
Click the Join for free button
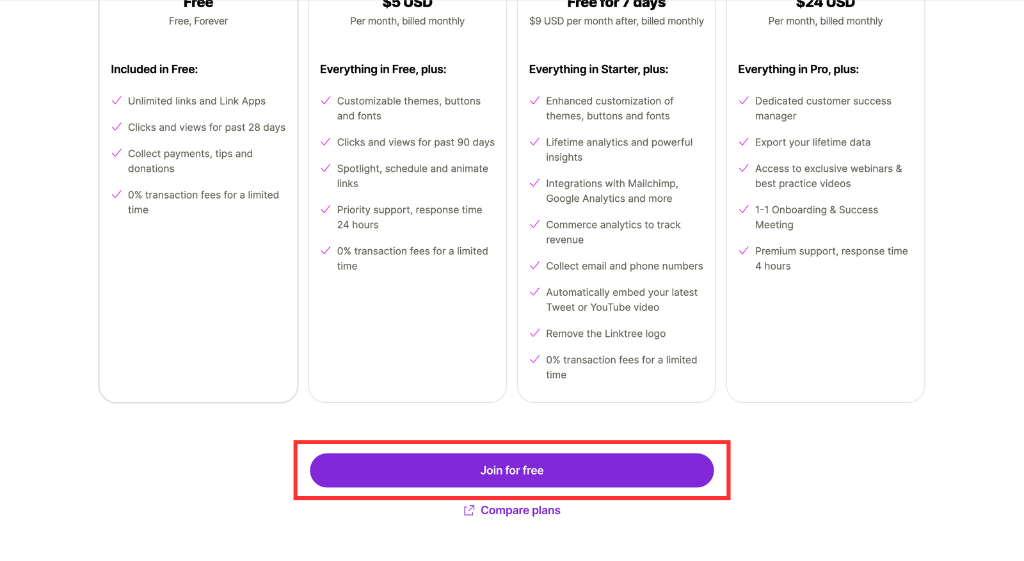tap(511, 470)
